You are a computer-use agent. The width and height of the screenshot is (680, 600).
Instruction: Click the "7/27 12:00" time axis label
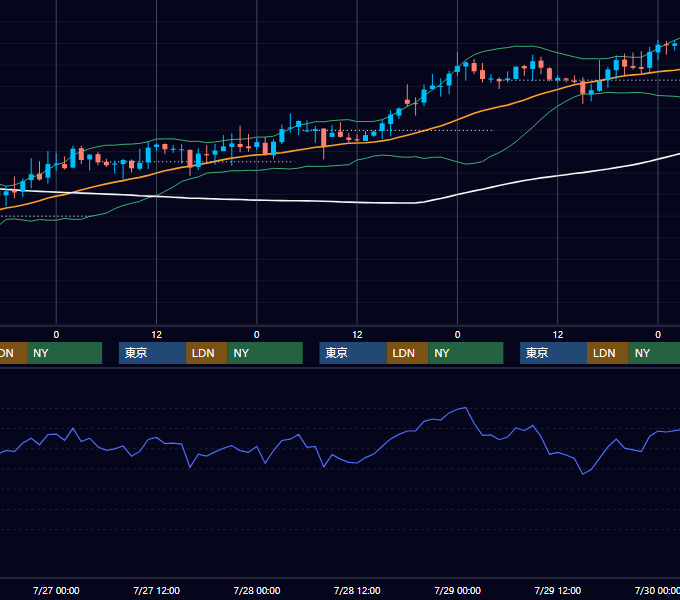[x=157, y=590]
